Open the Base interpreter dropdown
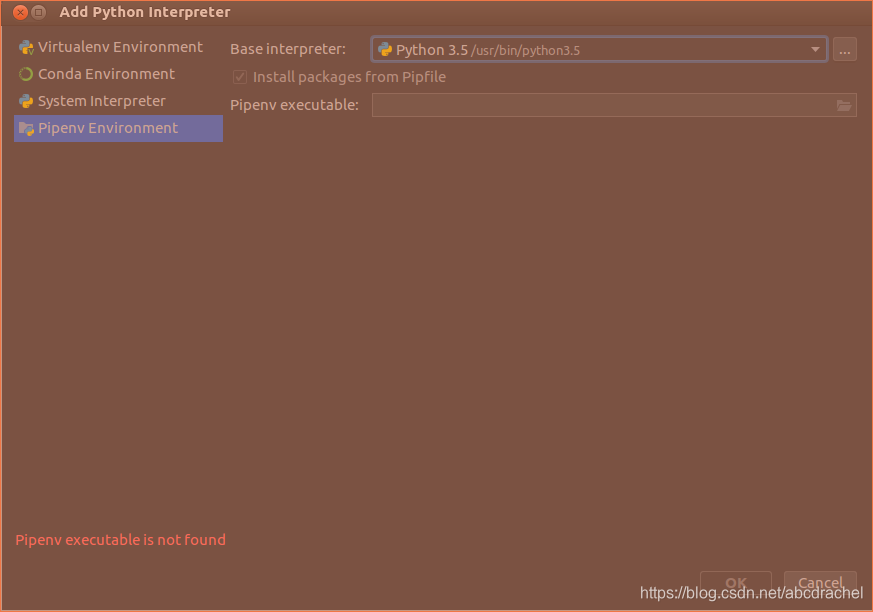The height and width of the screenshot is (612, 873). (814, 48)
